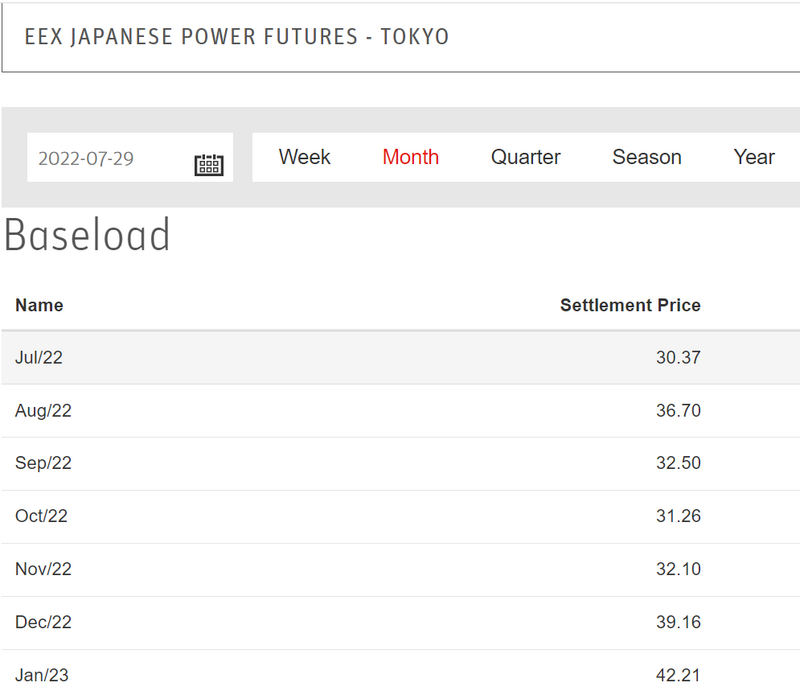Pick the Oct/22 contract name
Viewport: 800px width, 699px height.
41,516
